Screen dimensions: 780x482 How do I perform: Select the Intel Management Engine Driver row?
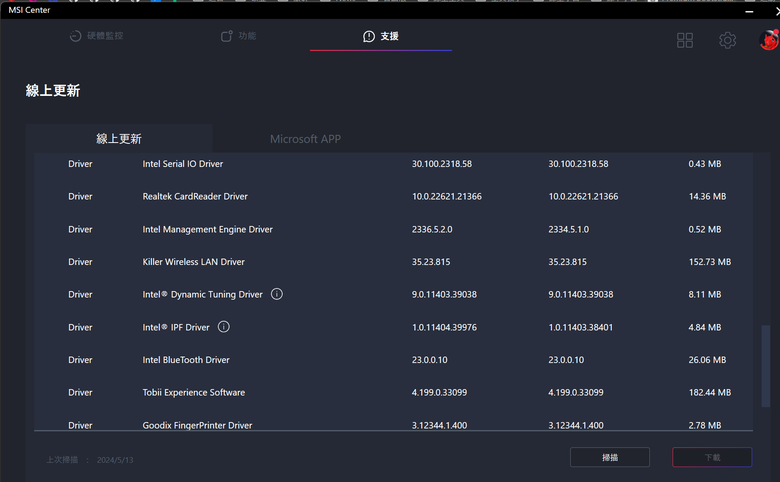point(393,229)
